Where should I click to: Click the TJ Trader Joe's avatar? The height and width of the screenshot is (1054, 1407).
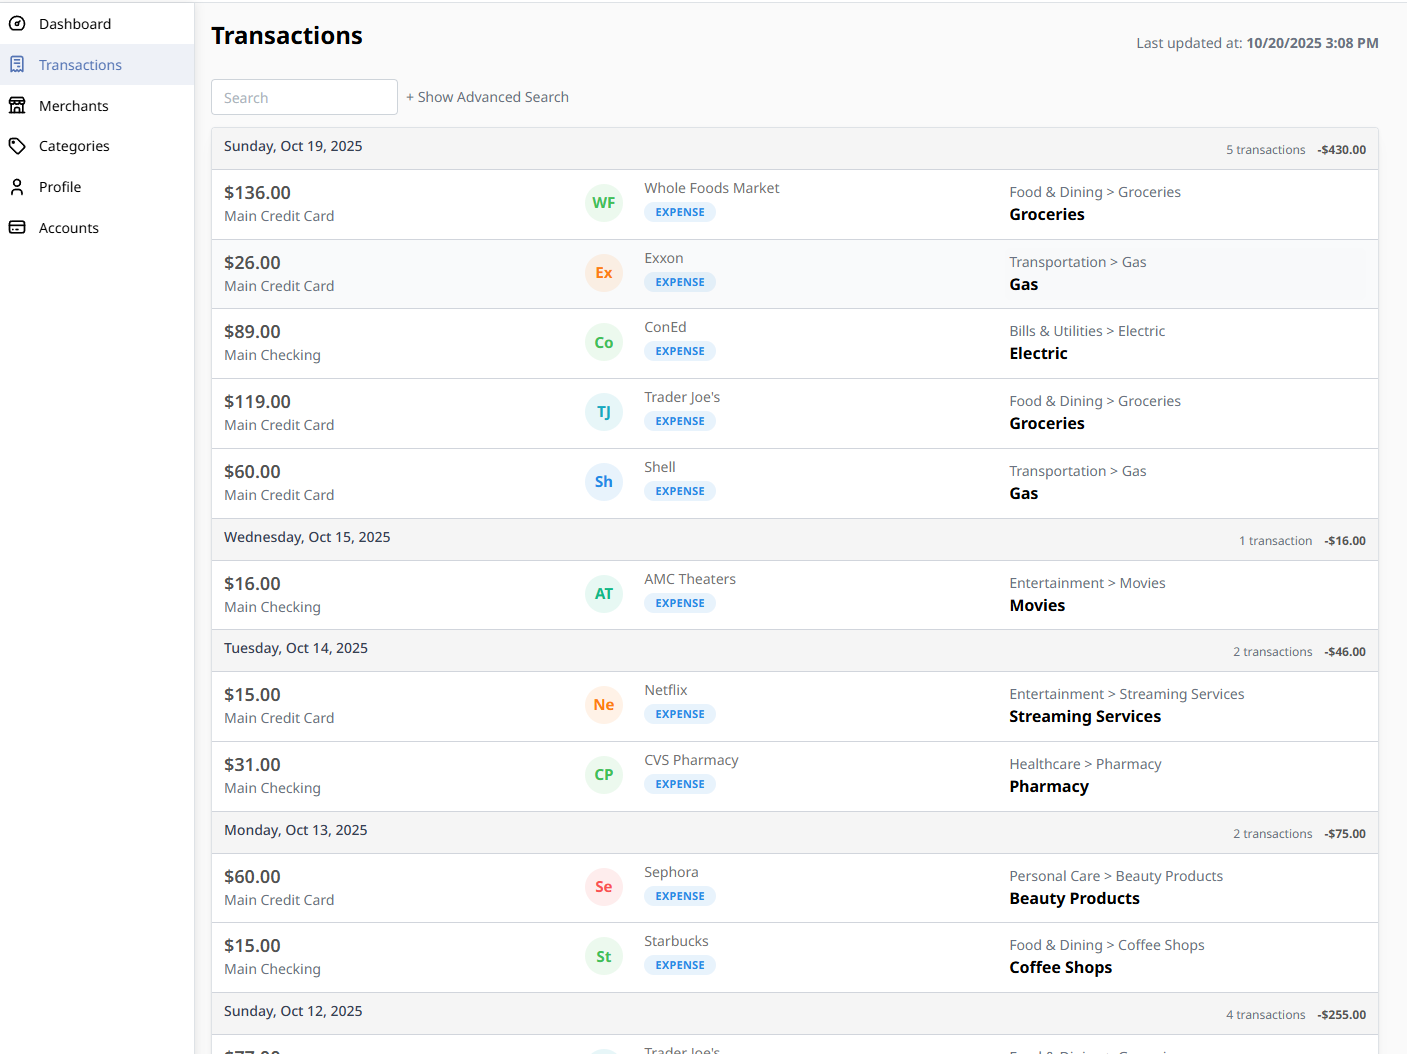[x=604, y=412]
